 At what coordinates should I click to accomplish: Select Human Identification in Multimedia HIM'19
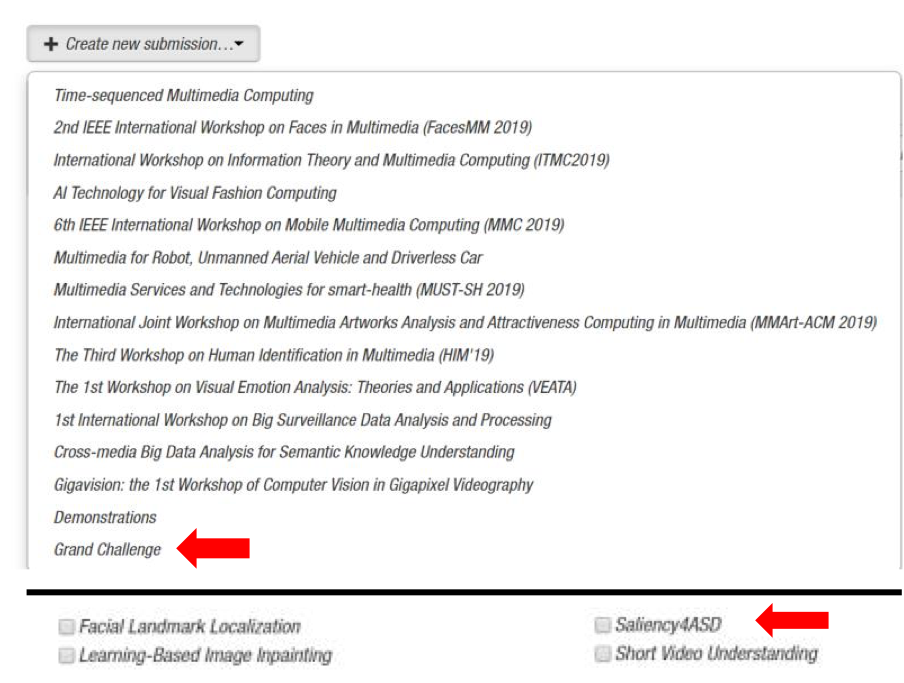[274, 355]
